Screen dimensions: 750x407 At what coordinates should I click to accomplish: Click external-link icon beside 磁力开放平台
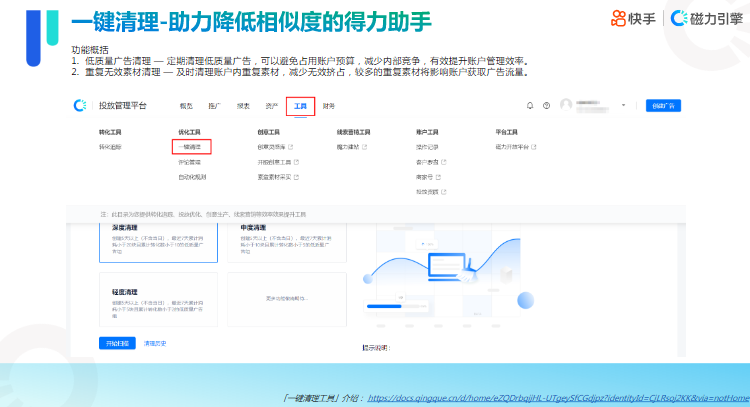coord(534,147)
